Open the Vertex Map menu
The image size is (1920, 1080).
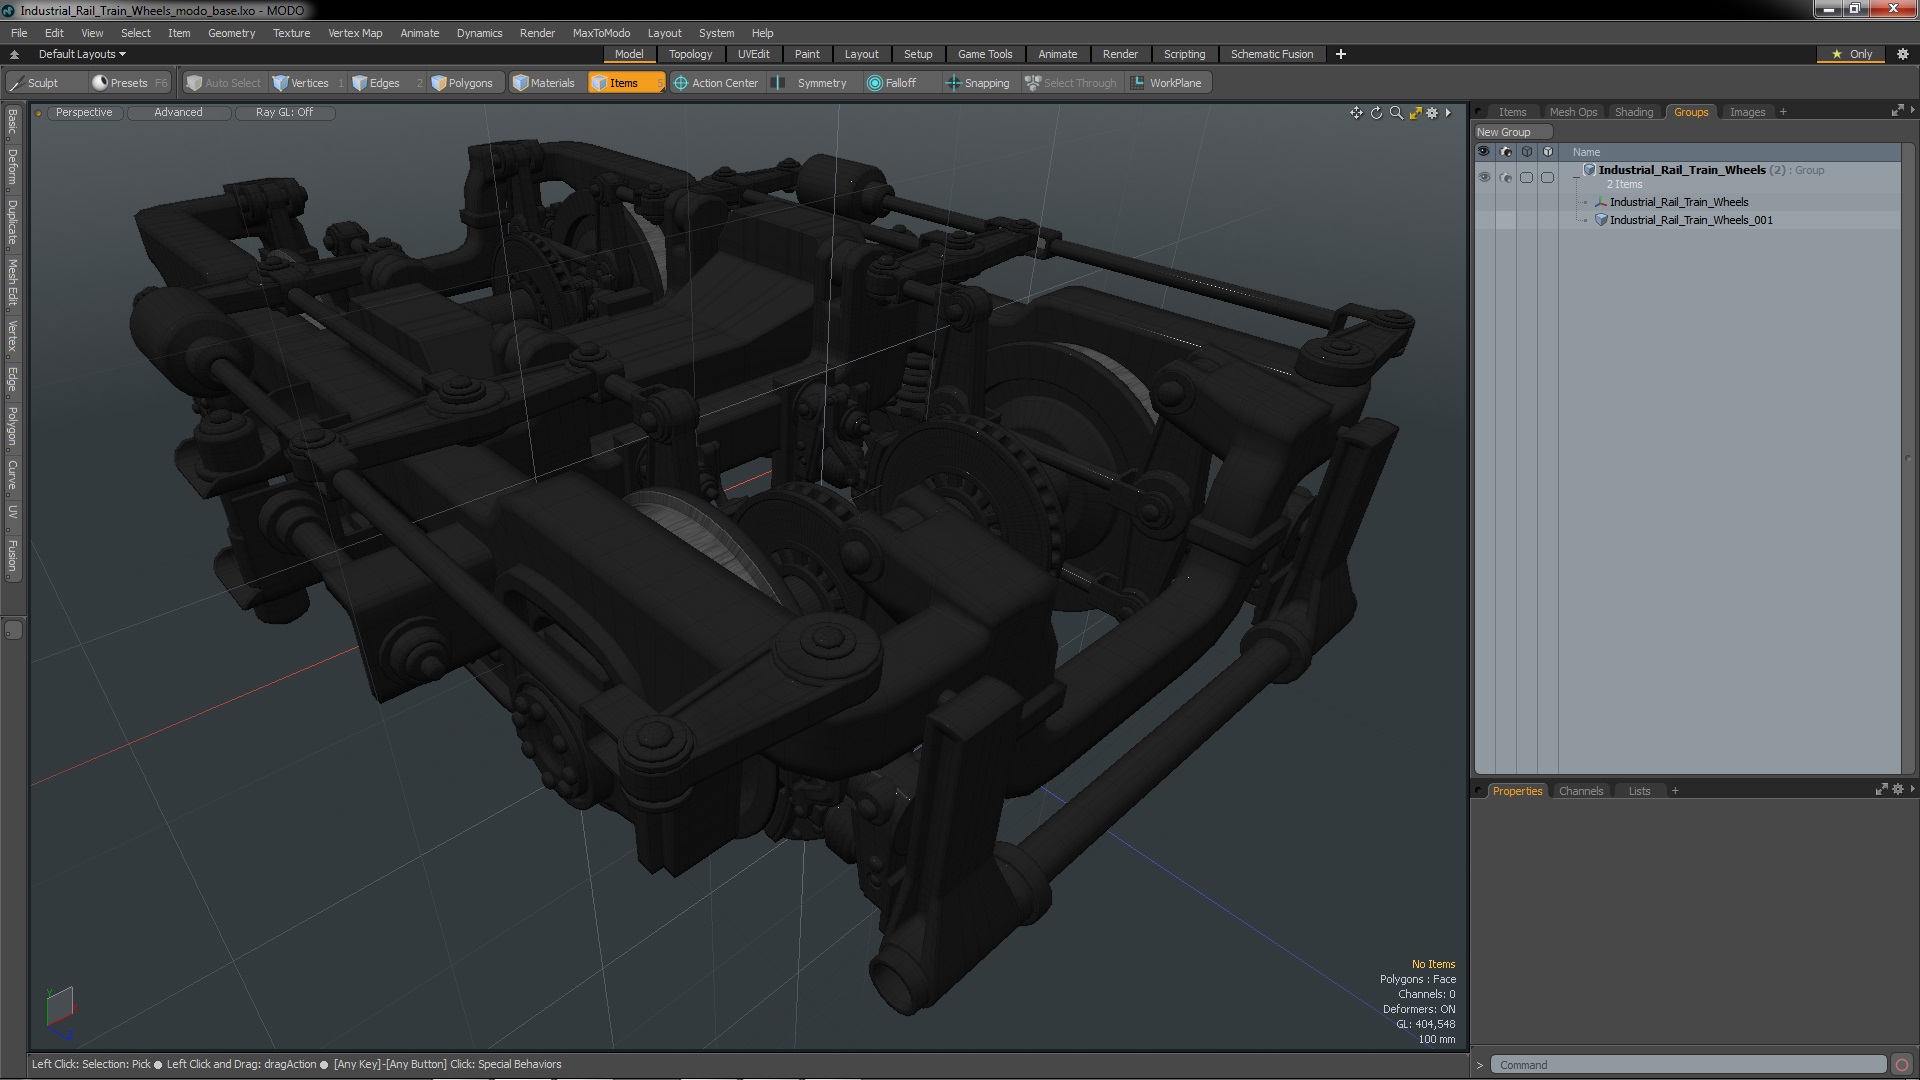pyautogui.click(x=355, y=33)
